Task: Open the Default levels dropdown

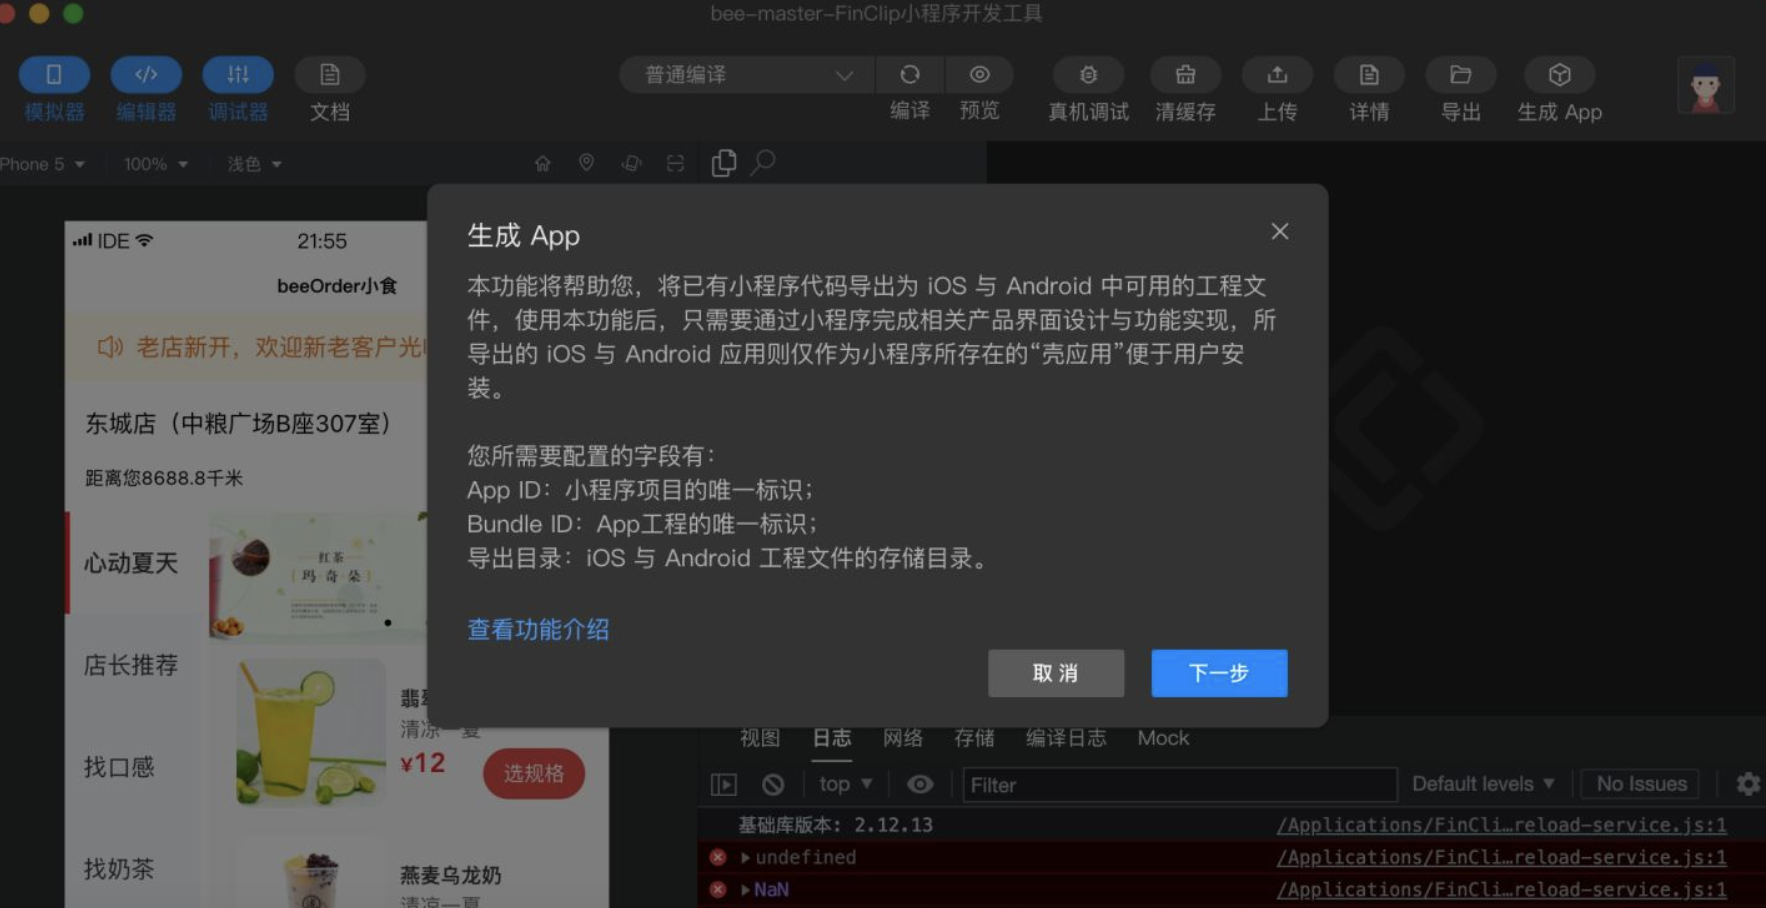Action: (x=1483, y=784)
